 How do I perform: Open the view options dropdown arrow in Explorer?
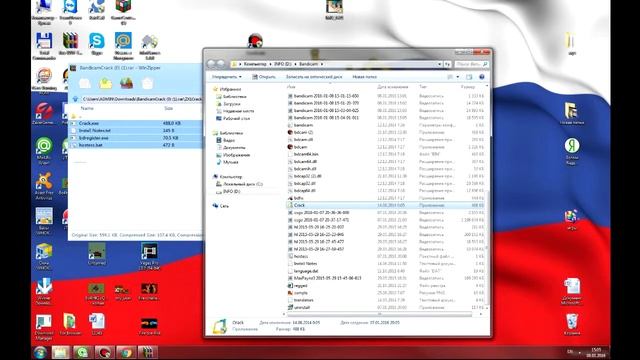point(458,77)
